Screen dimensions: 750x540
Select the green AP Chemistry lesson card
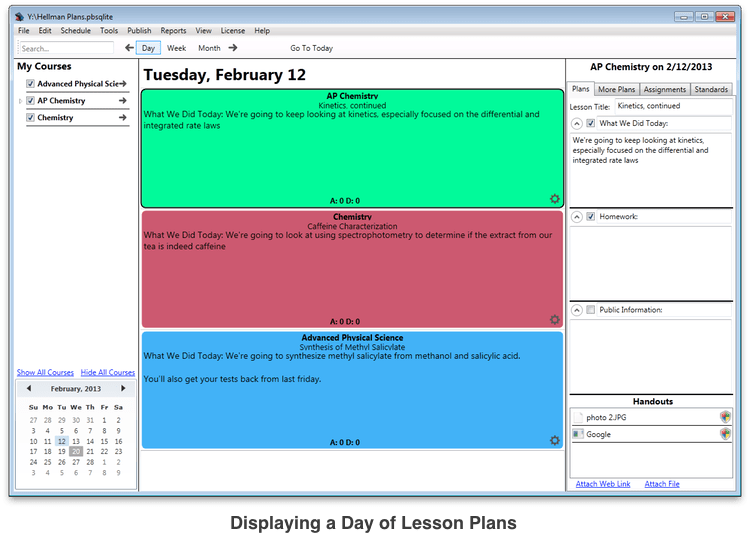(x=352, y=148)
